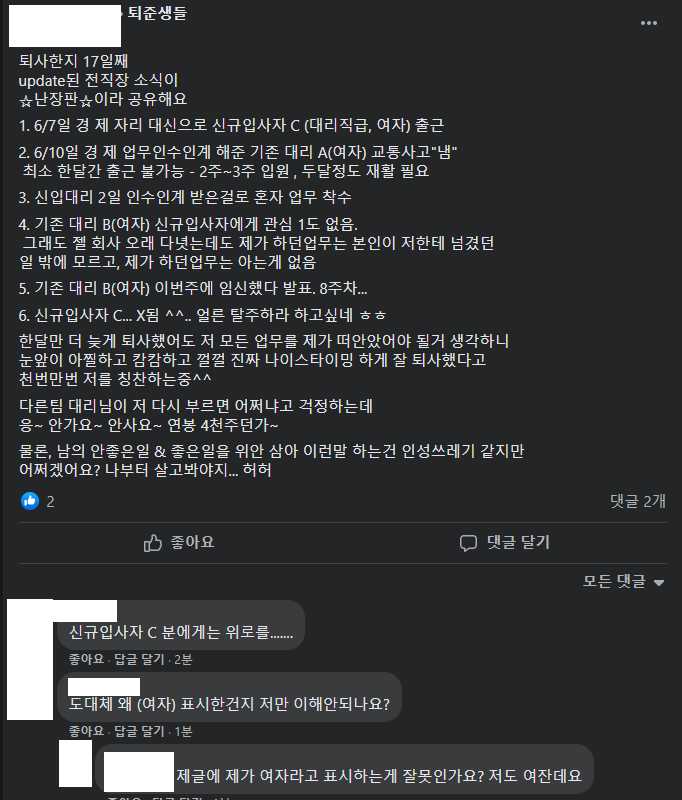Viewport: 682px width, 800px height.
Task: Open the 퇴준생들 group link
Action: coord(157,13)
